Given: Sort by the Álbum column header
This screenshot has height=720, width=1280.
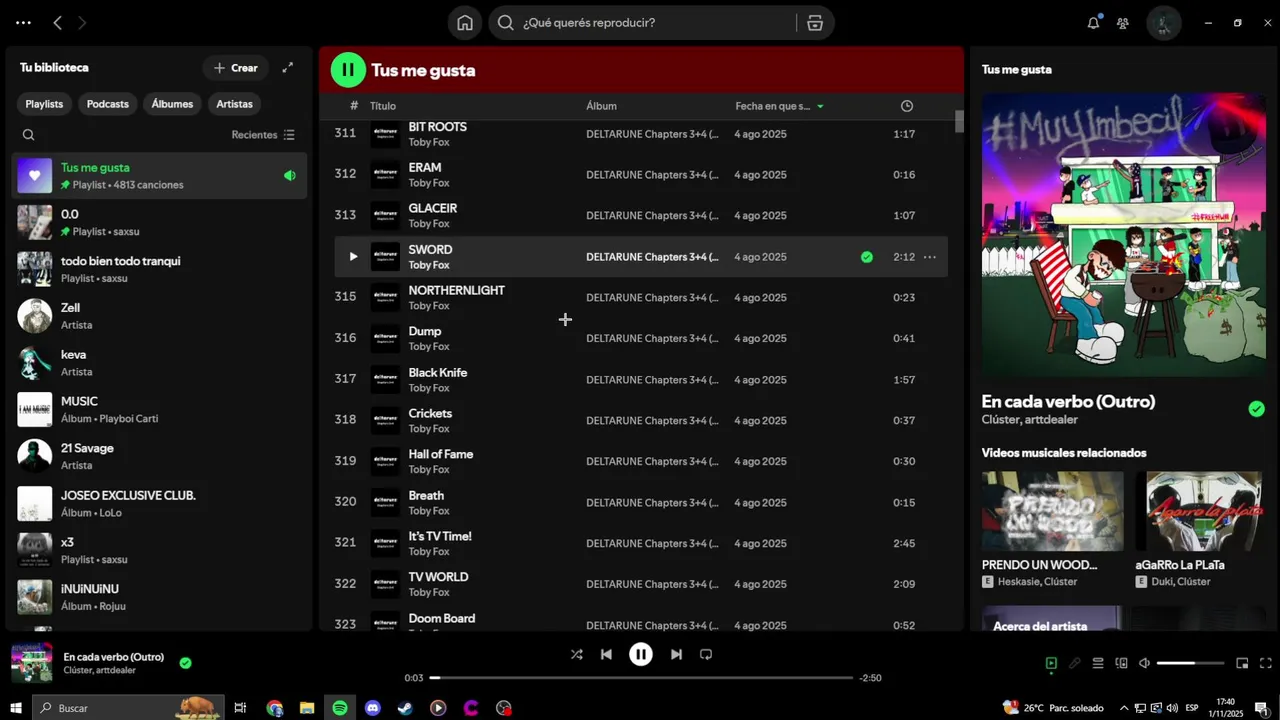Looking at the screenshot, I should 601,106.
